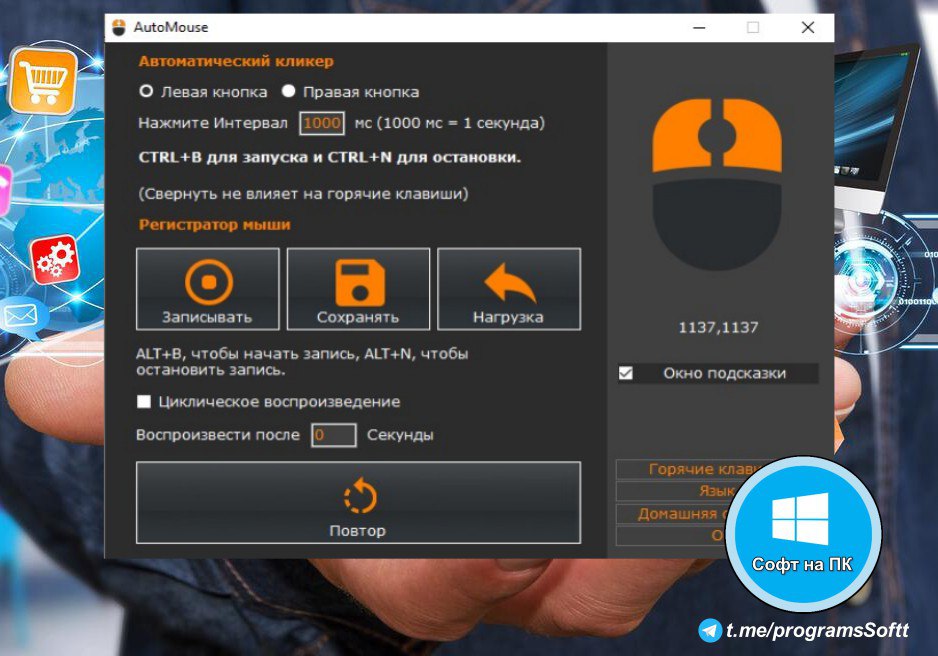Click the large orange mouse logo
Image resolution: width=938 pixels, height=656 pixels.
point(717,187)
